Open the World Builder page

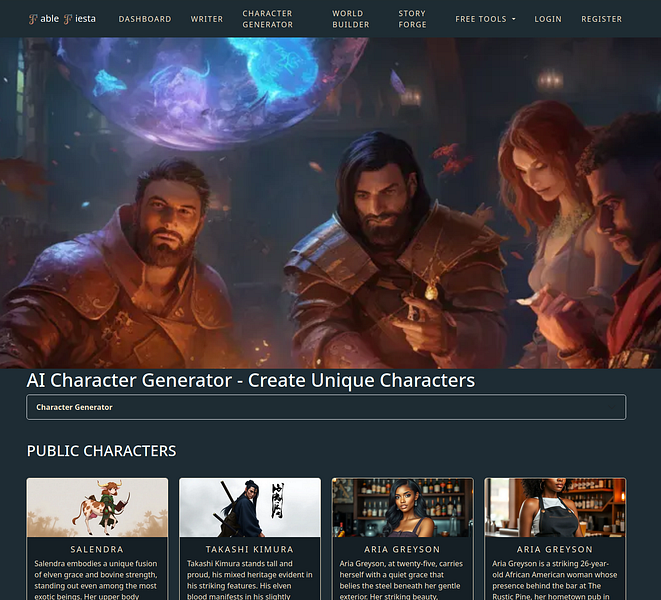click(351, 19)
